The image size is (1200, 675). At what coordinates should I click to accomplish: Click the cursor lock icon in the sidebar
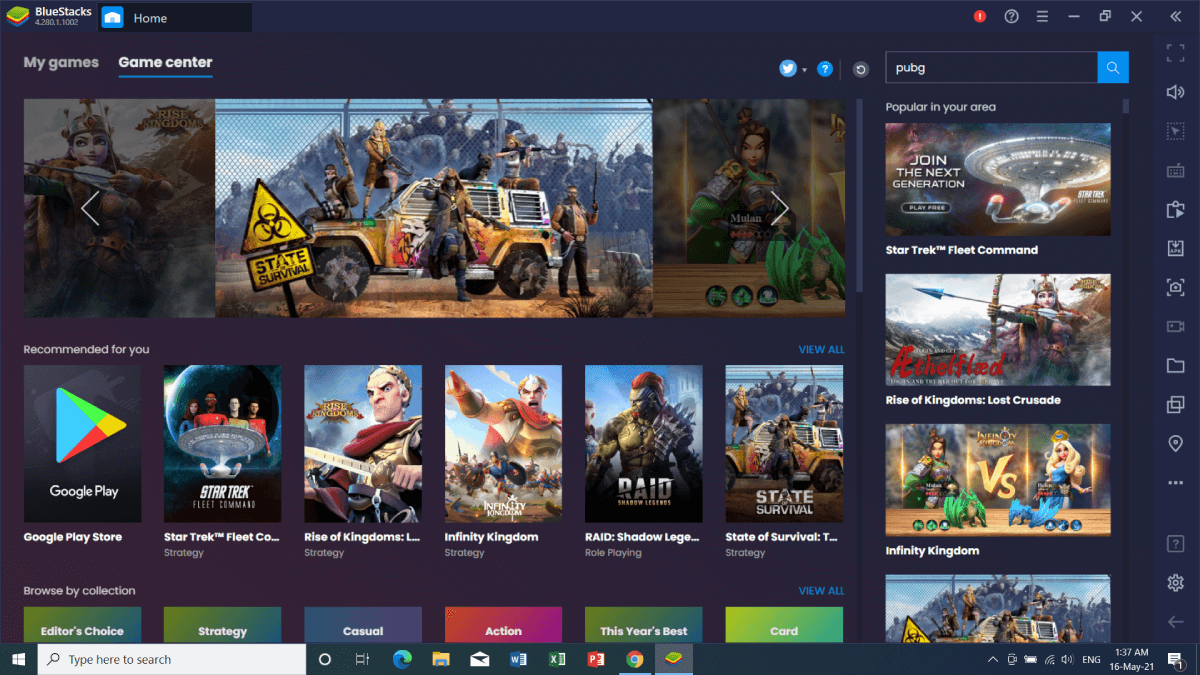[1176, 131]
